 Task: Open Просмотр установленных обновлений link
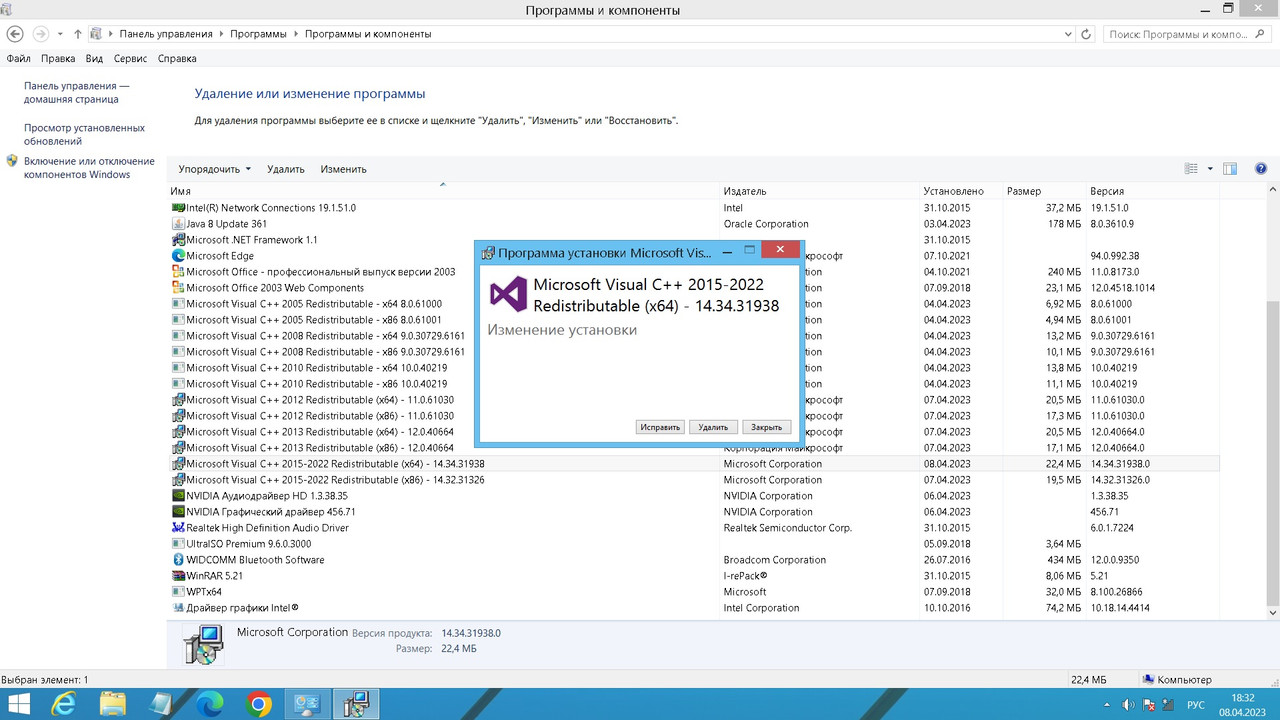84,135
